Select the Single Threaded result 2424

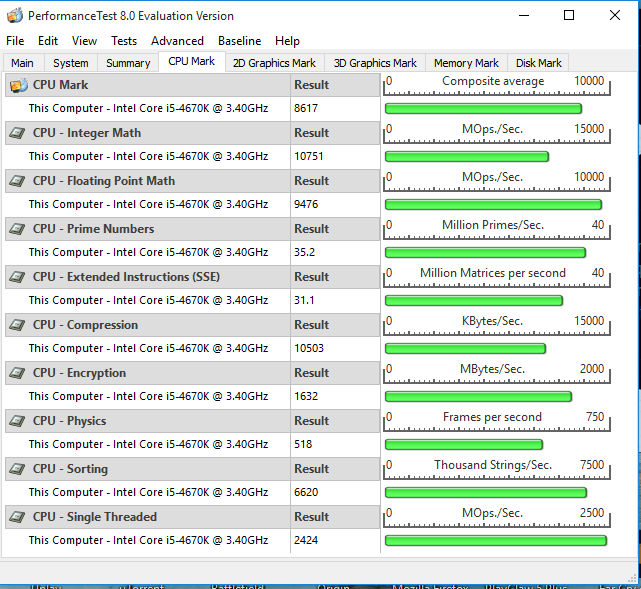[x=306, y=540]
